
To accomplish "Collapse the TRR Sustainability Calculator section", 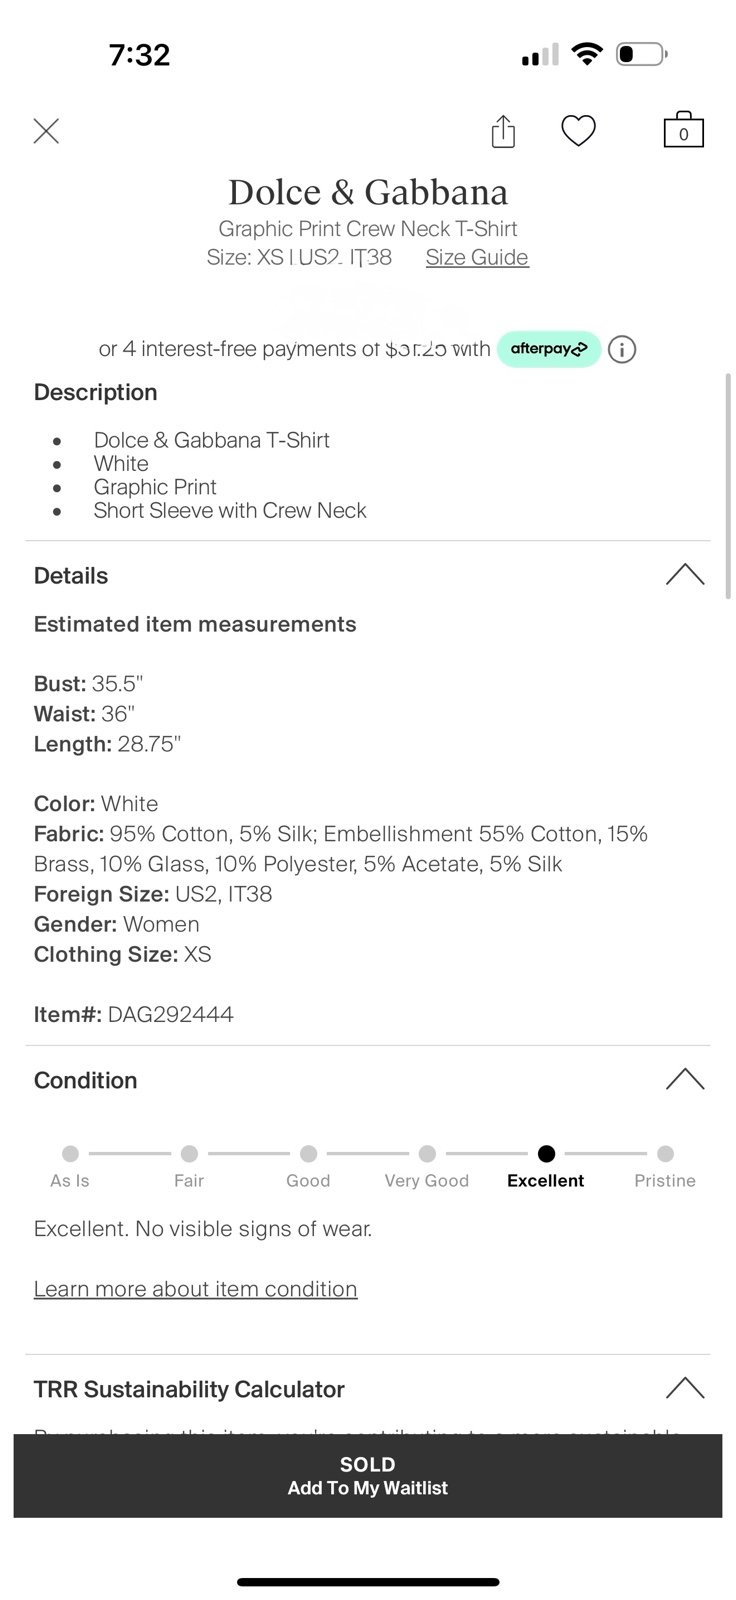I will [x=685, y=1388].
